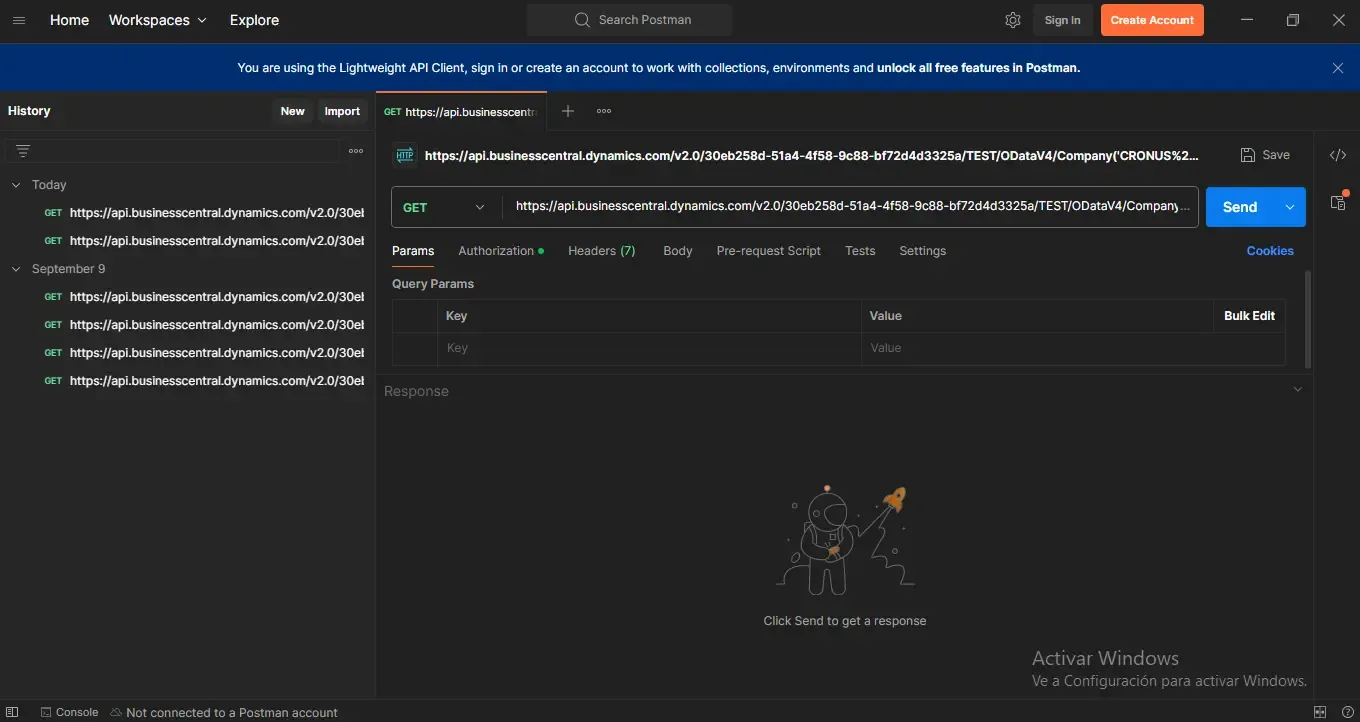Open the hamburger menu icon
The image size is (1360, 722).
[x=18, y=20]
